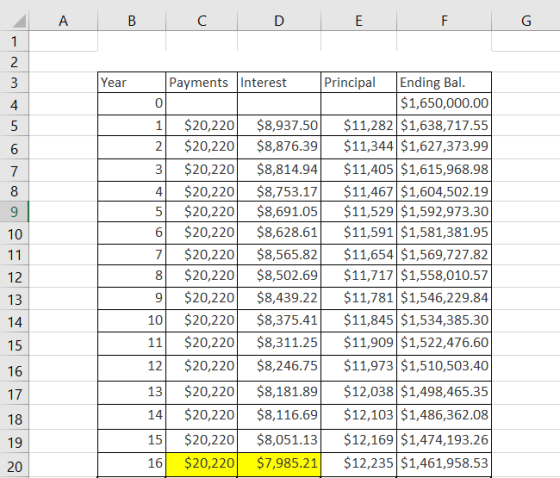Select yellow payment cell in year 16 row
This screenshot has width=560, height=478.
click(202, 464)
